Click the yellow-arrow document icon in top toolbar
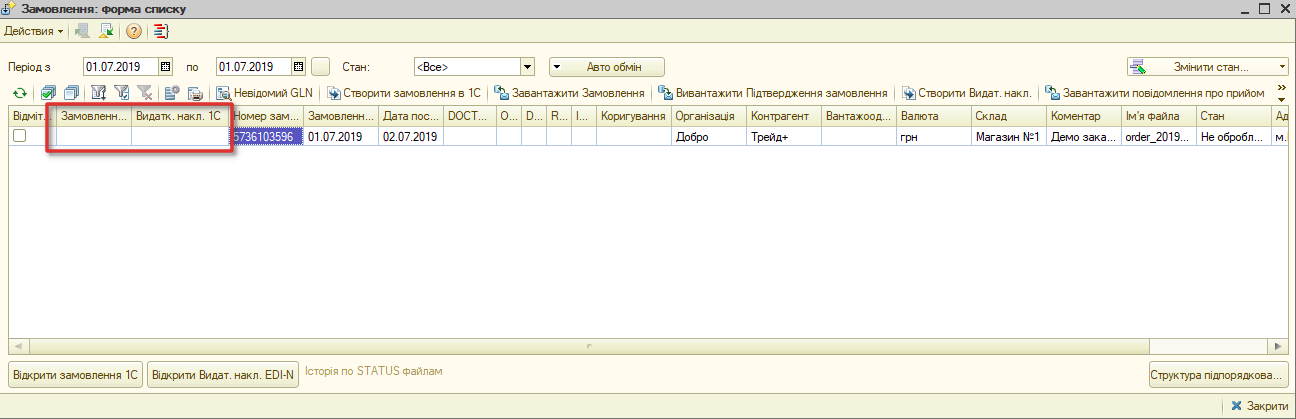 coord(105,31)
